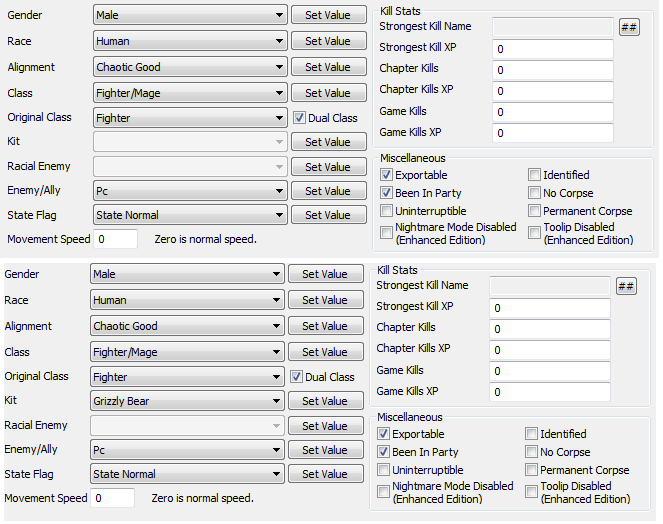Enable Identified in the upper Miscellaneous group
The height and width of the screenshot is (524, 663).
coord(535,175)
